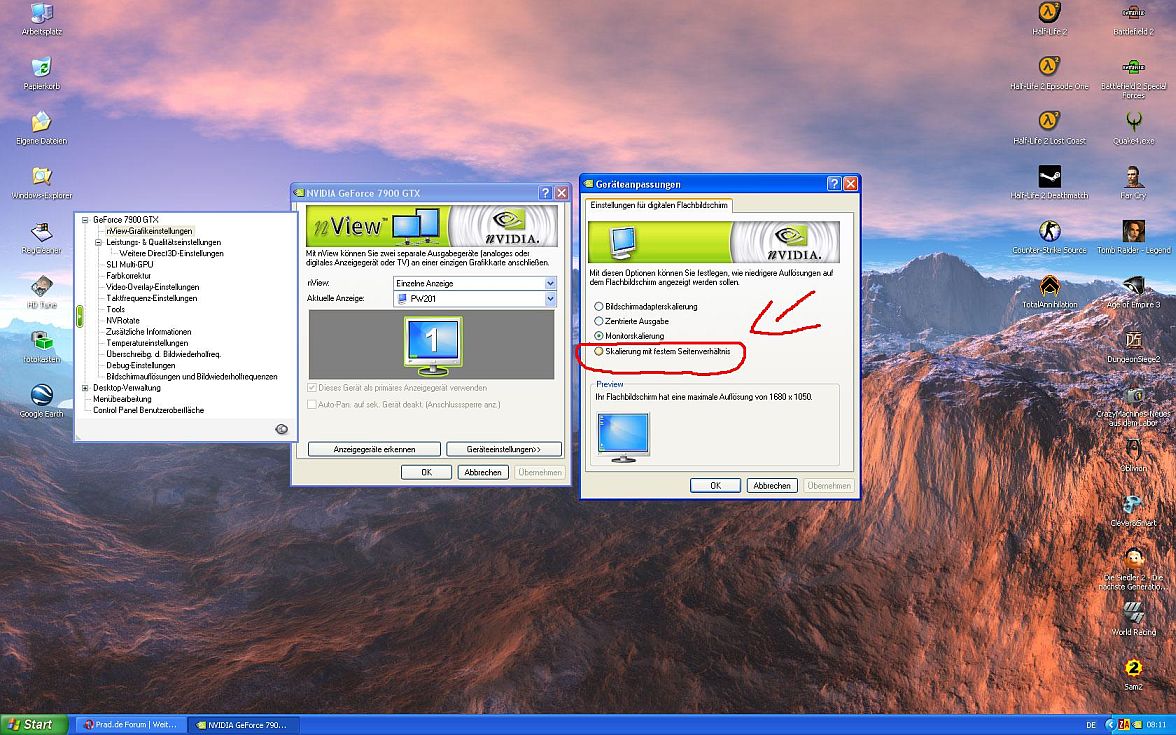Open Aktuelle Anzeige dropdown
The height and width of the screenshot is (735, 1176).
click(549, 299)
